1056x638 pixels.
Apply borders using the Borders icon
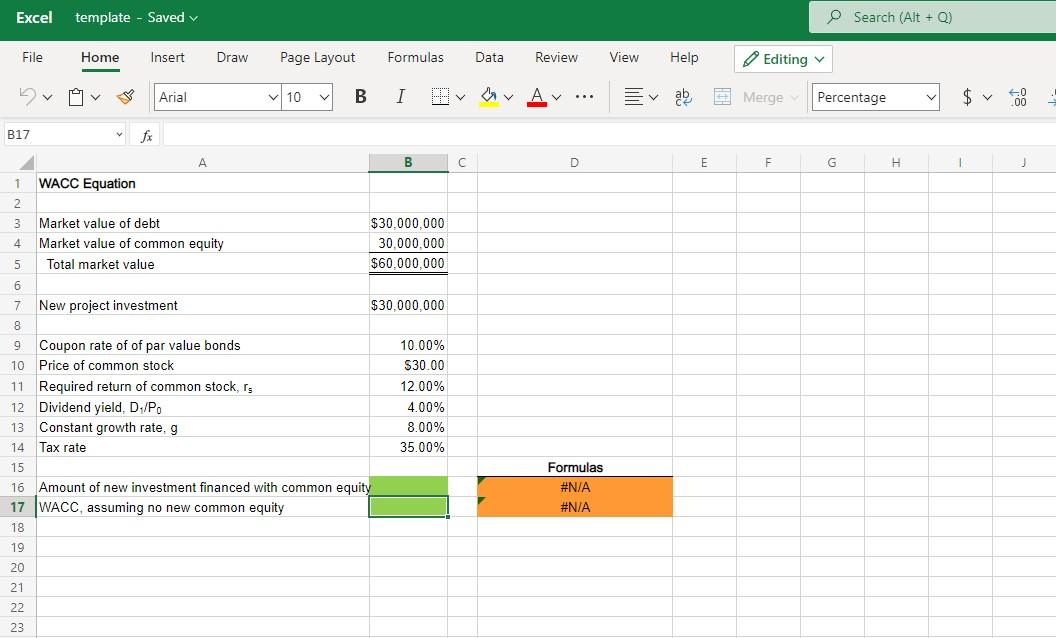438,96
